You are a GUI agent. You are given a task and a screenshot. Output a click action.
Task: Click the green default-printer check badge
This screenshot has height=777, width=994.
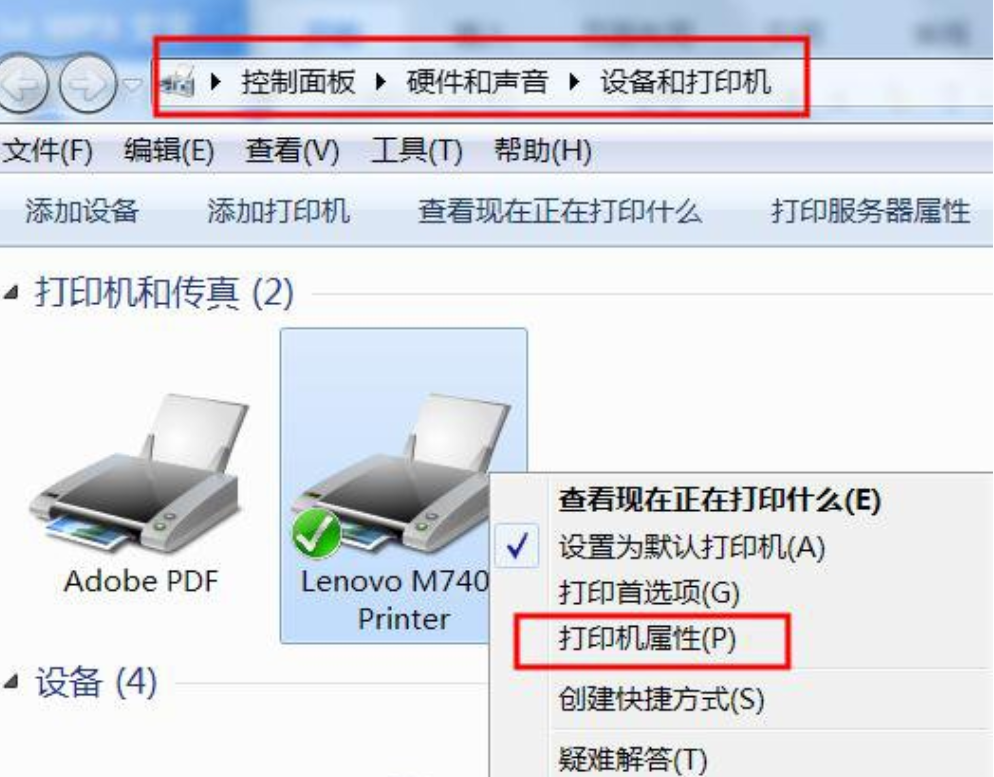[x=316, y=534]
